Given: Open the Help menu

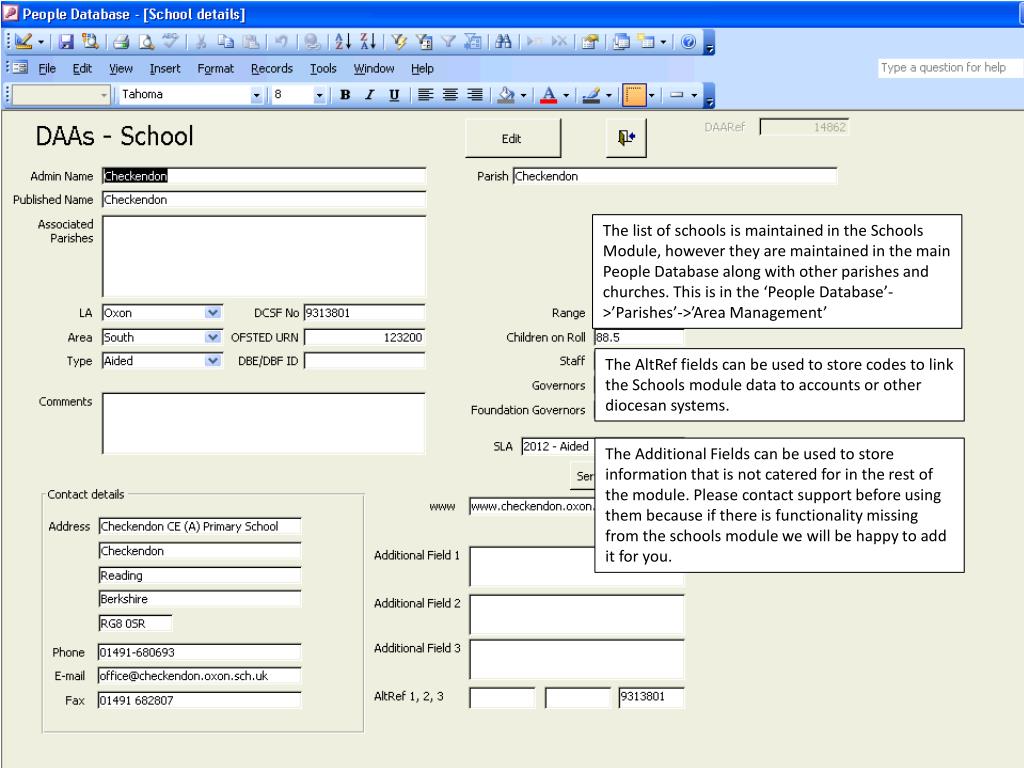Looking at the screenshot, I should pos(422,69).
